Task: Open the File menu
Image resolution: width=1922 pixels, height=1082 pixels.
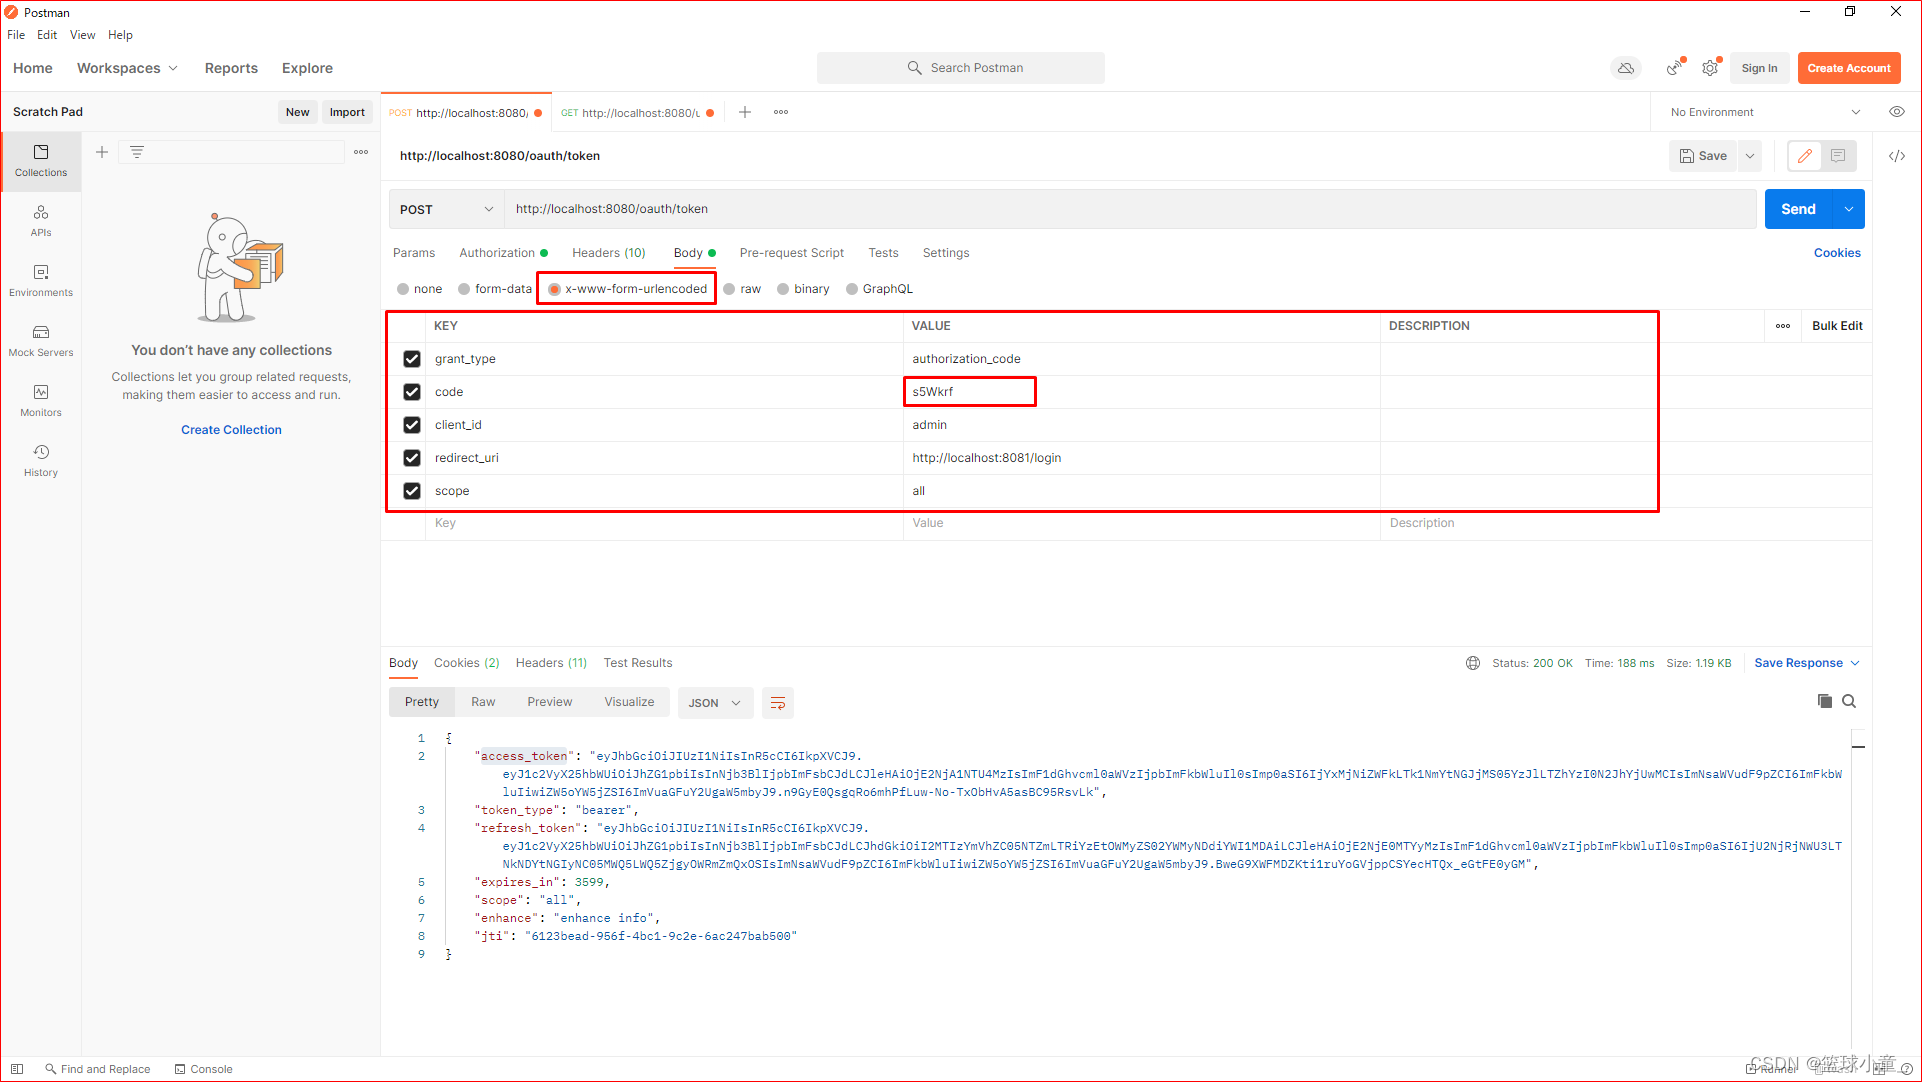Action: tap(16, 35)
